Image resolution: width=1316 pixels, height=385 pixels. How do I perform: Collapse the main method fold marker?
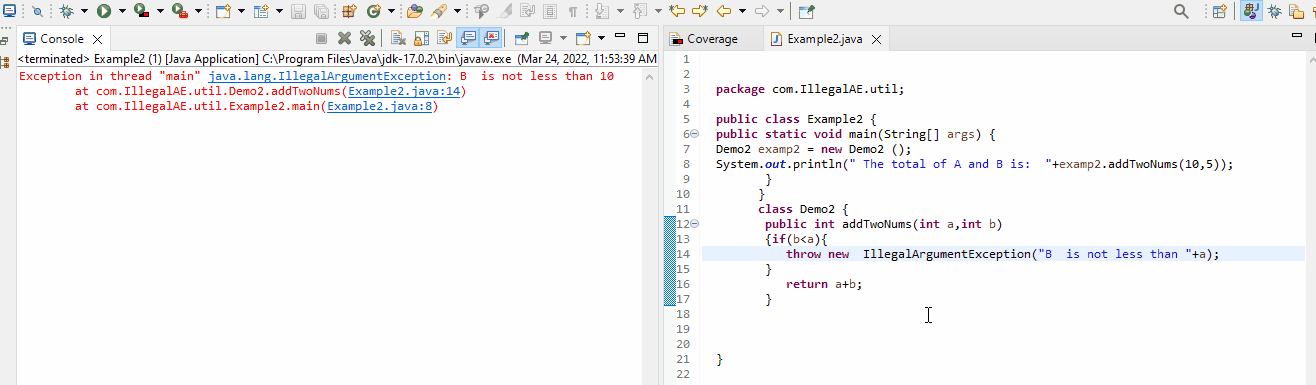[694, 133]
